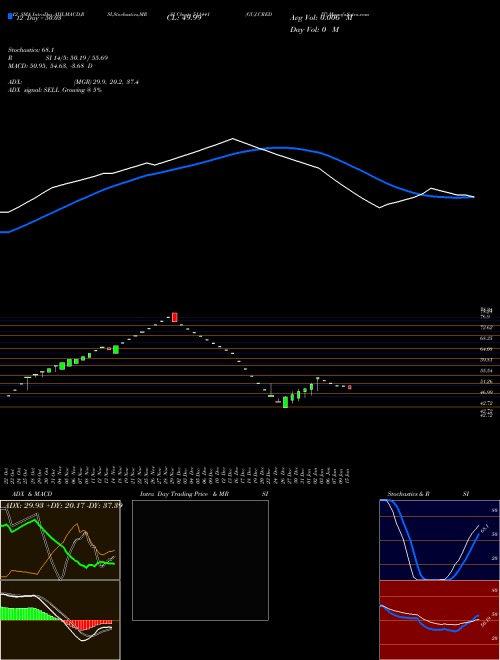Click the MACD histogram panel

[60, 620]
